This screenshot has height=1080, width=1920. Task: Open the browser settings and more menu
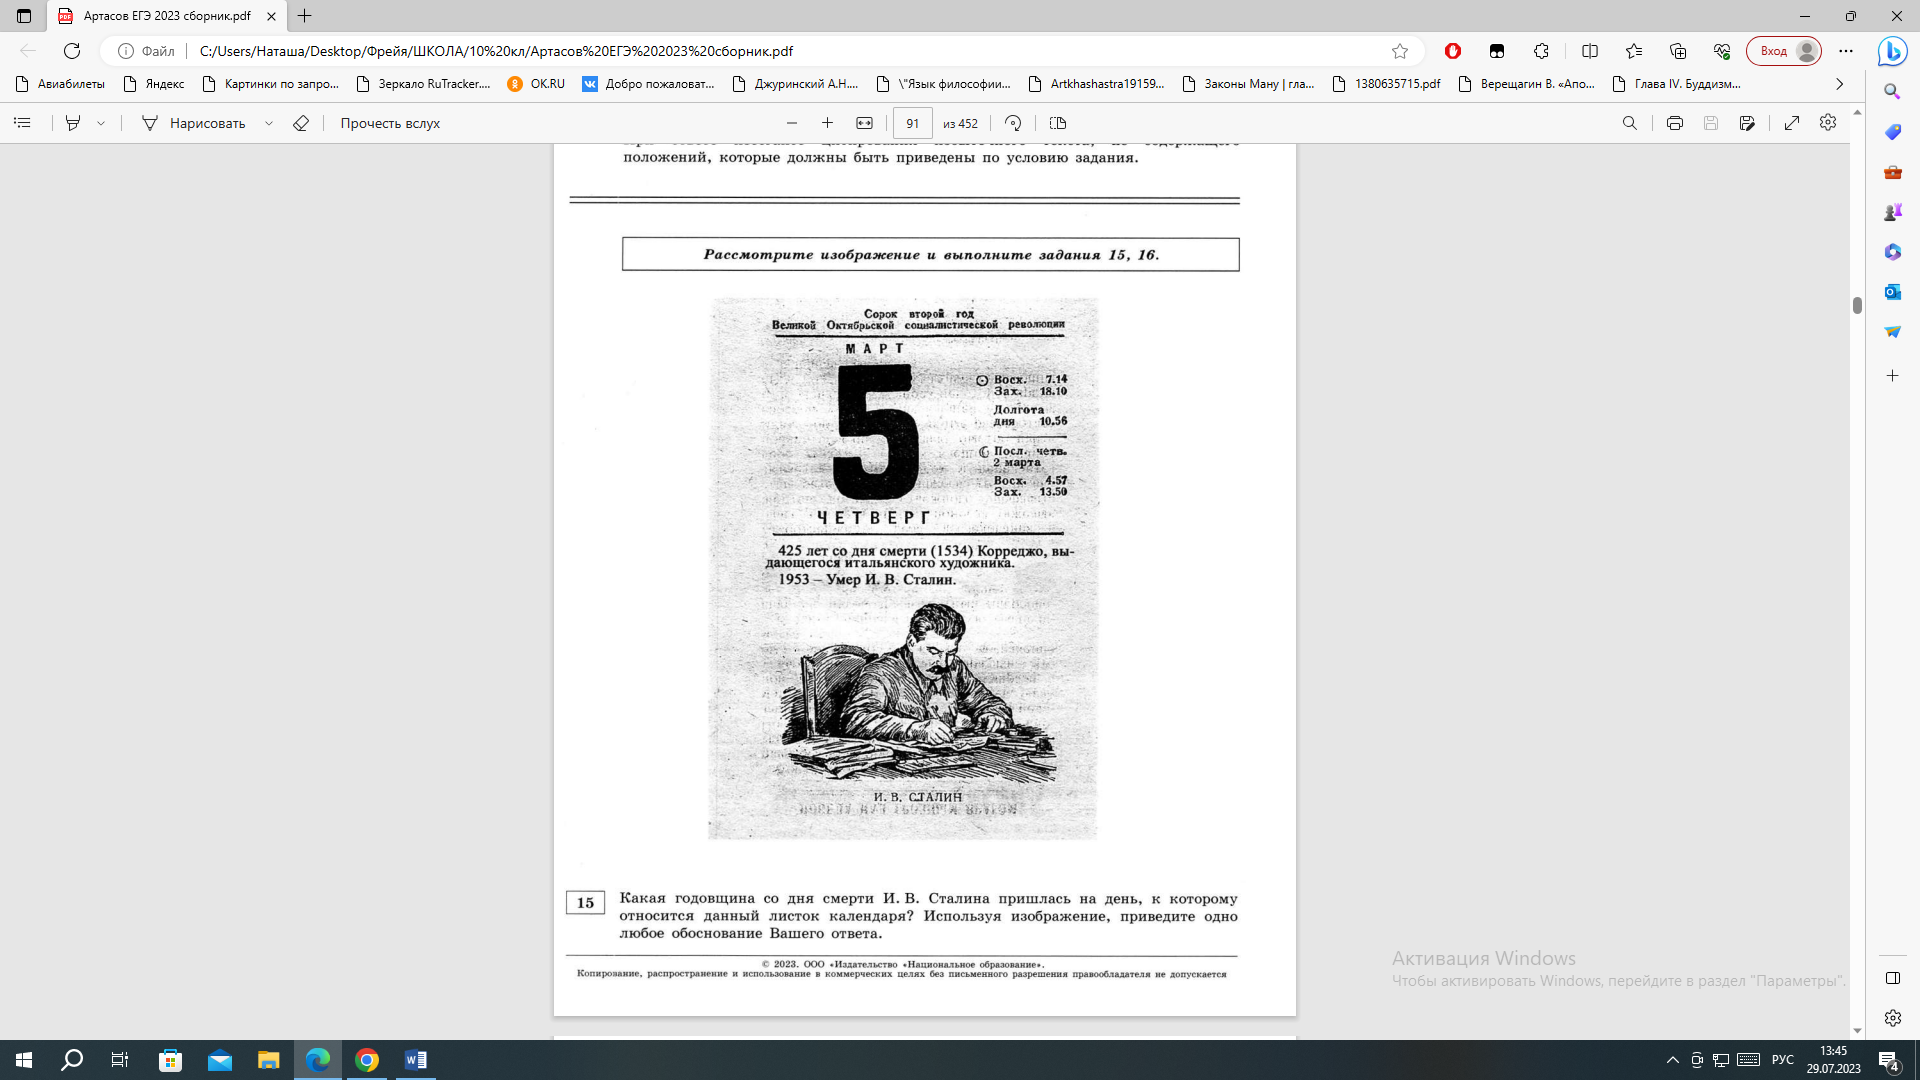[1846, 51]
